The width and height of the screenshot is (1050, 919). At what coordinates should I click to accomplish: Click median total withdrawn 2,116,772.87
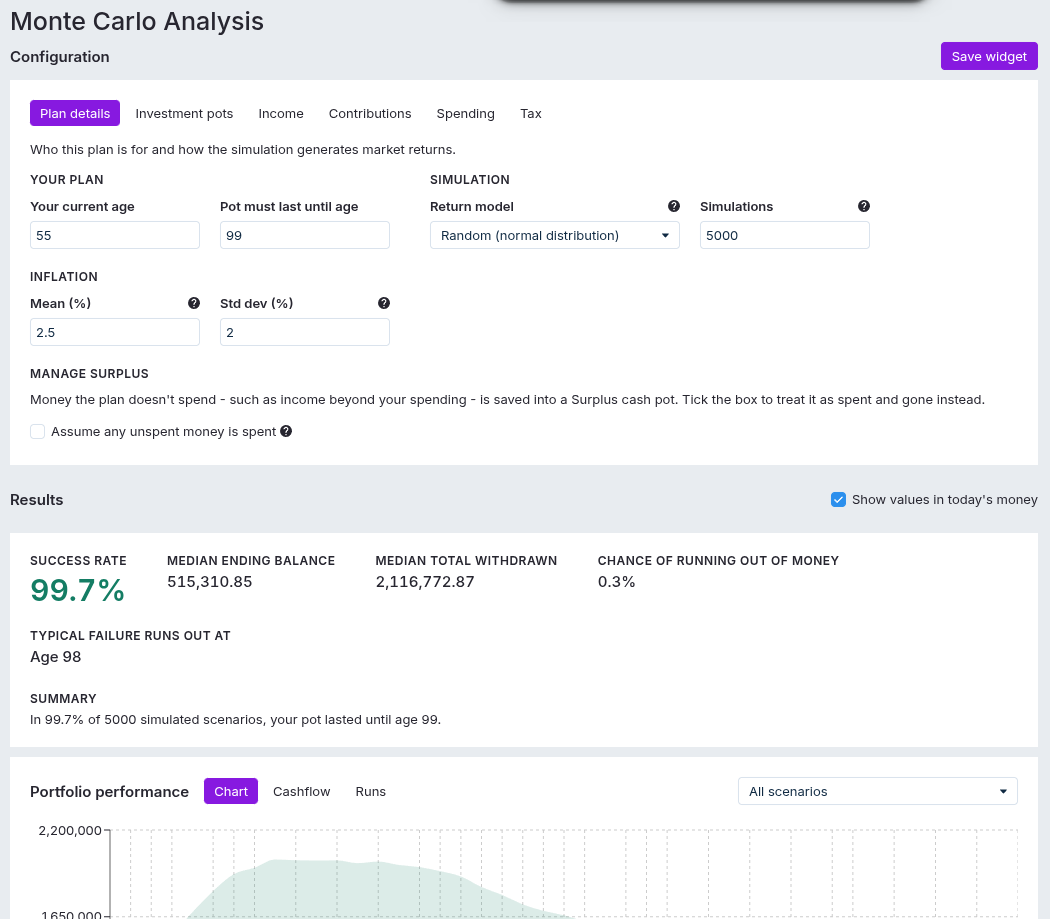pos(425,581)
